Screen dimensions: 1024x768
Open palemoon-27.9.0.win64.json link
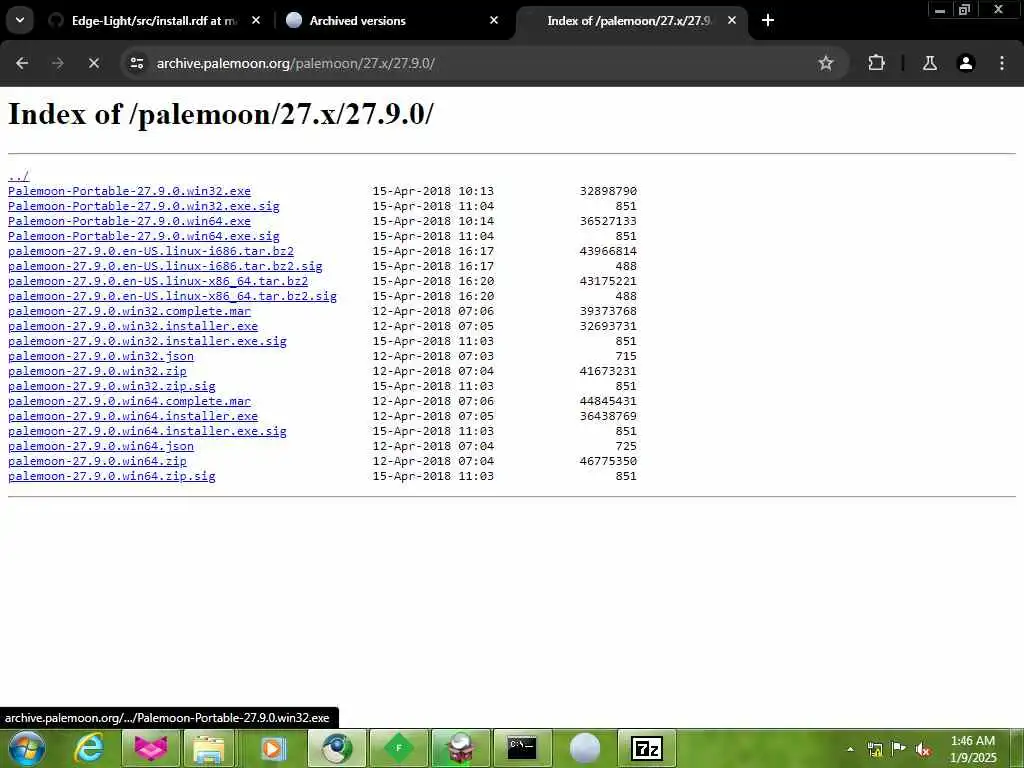pos(101,447)
